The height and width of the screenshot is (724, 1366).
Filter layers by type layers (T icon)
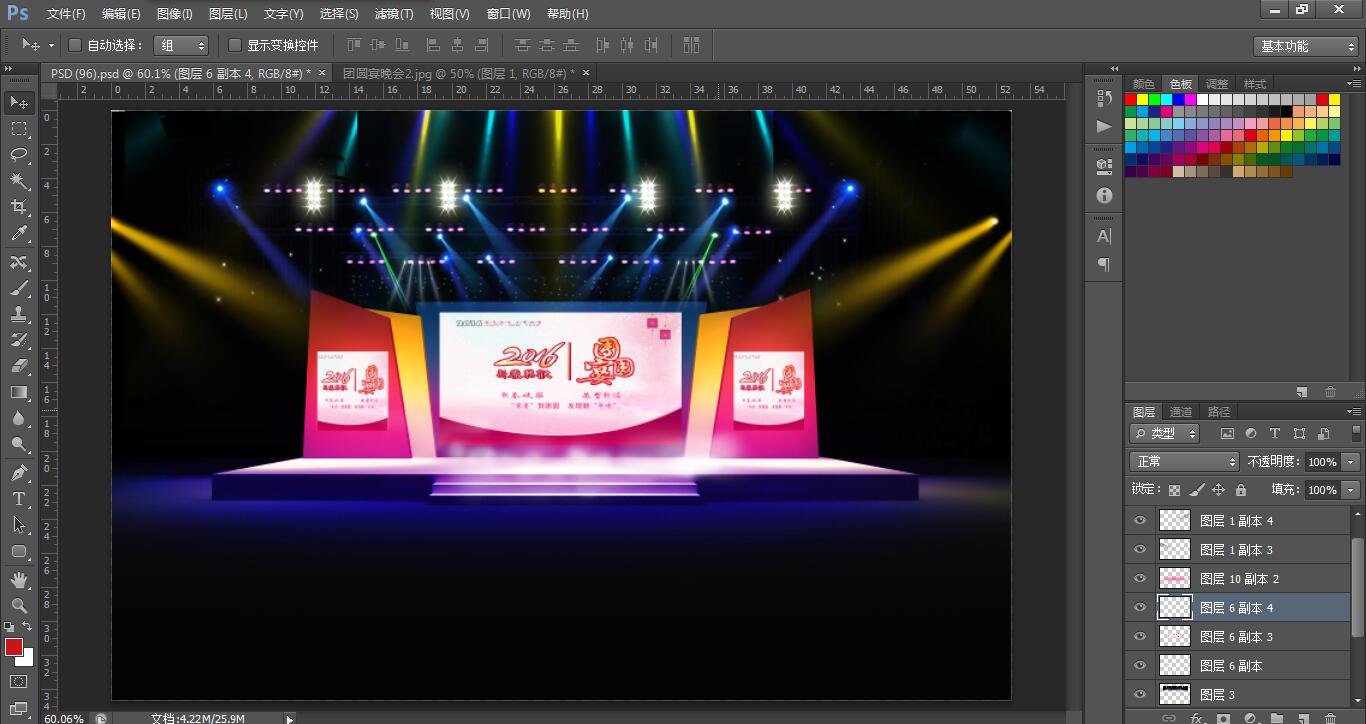1275,434
